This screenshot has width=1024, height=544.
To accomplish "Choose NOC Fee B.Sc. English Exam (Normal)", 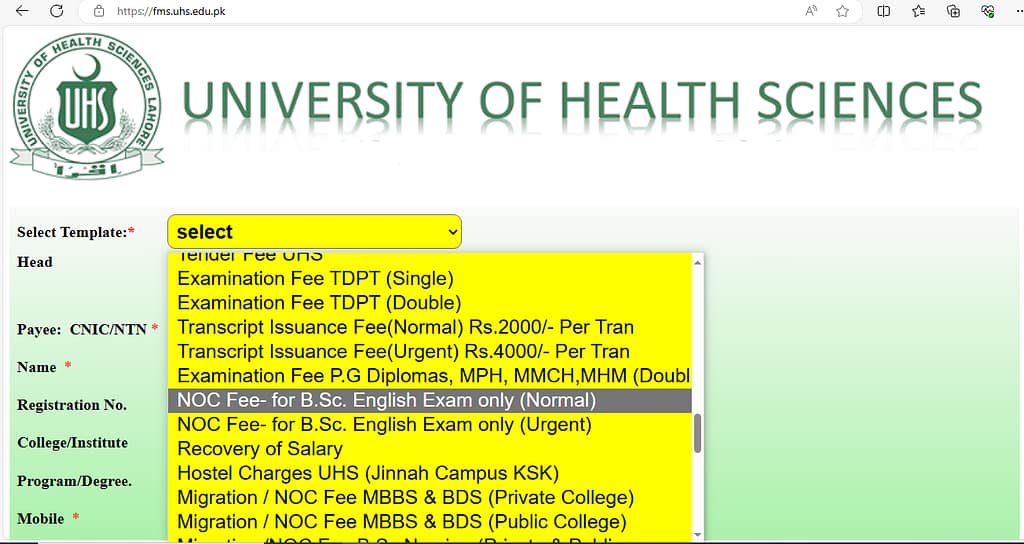I will [x=386, y=401].
